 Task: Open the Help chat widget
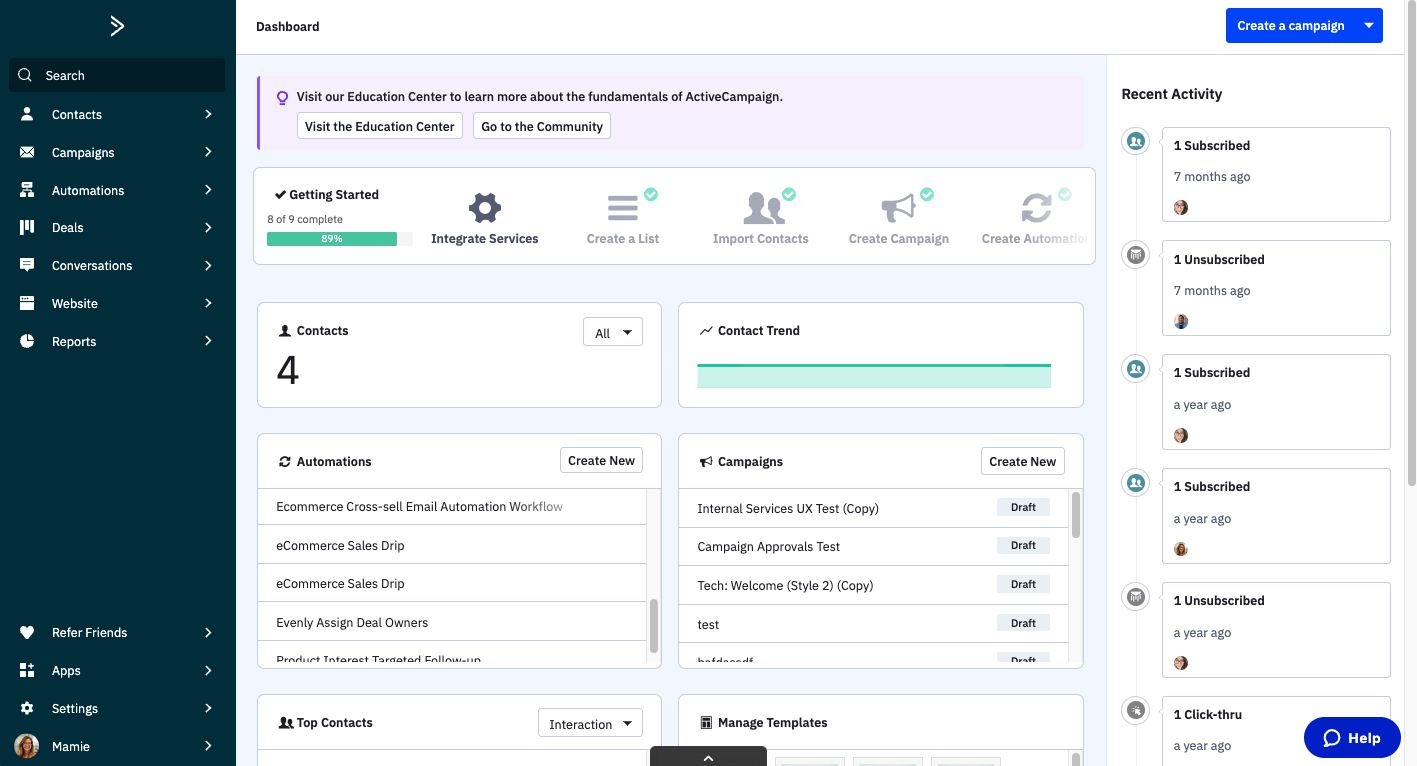1352,738
